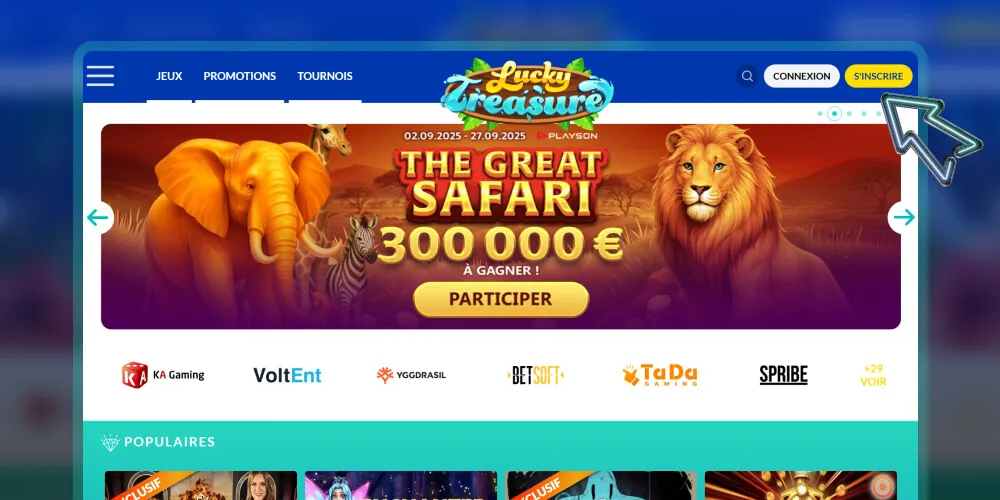
Task: Go to previous banner with left arrow
Action: coord(98,217)
